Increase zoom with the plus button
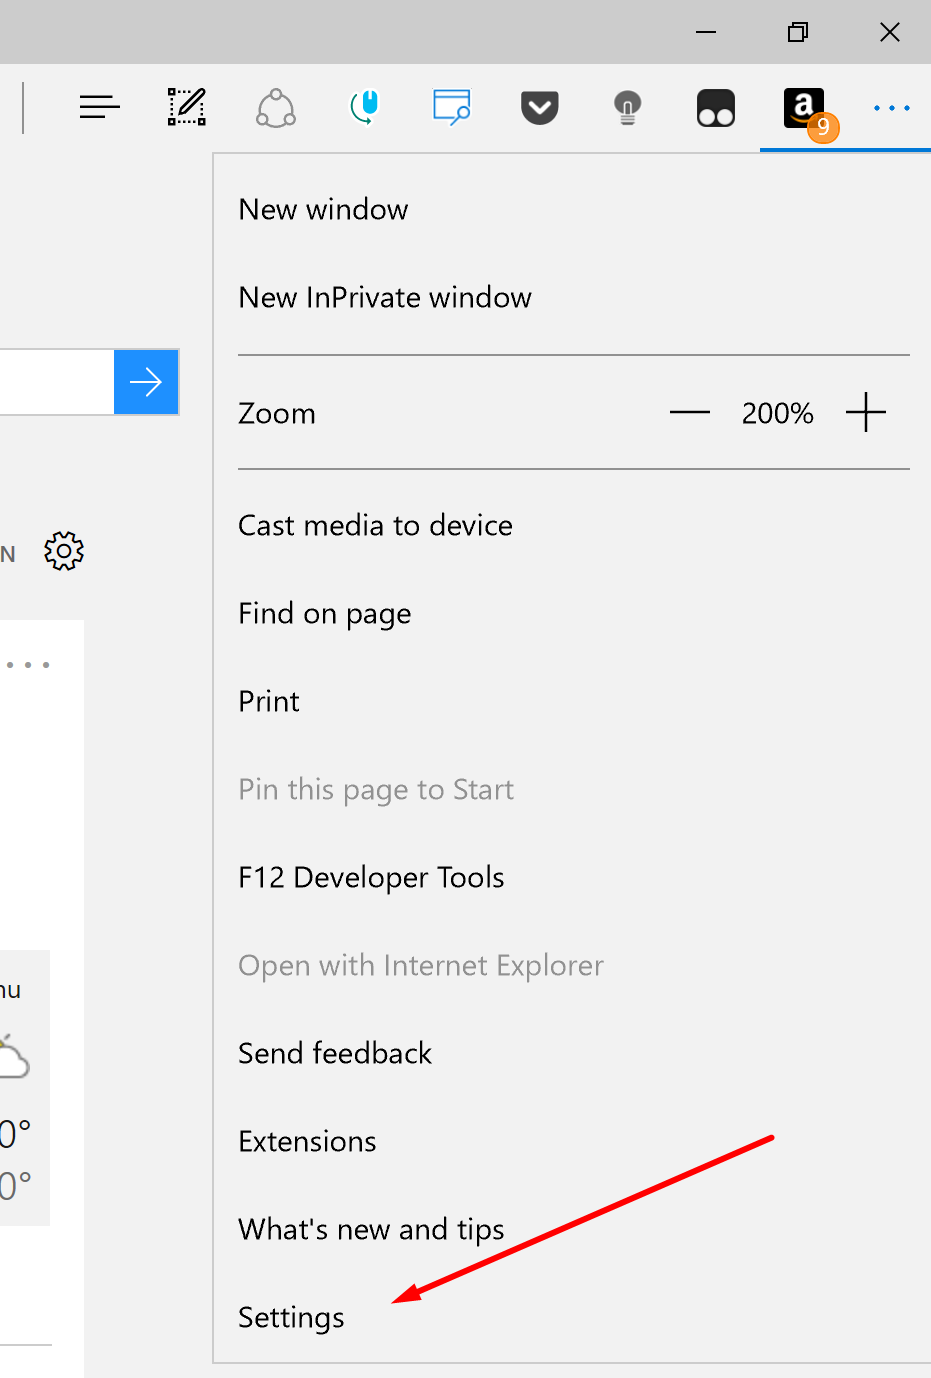The height and width of the screenshot is (1378, 931). (866, 413)
